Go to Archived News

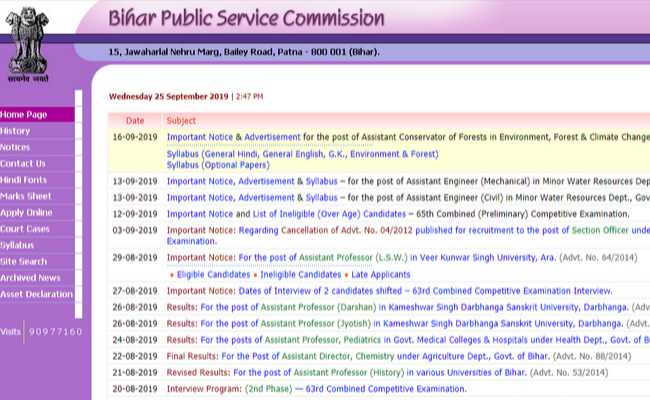[x=31, y=278]
